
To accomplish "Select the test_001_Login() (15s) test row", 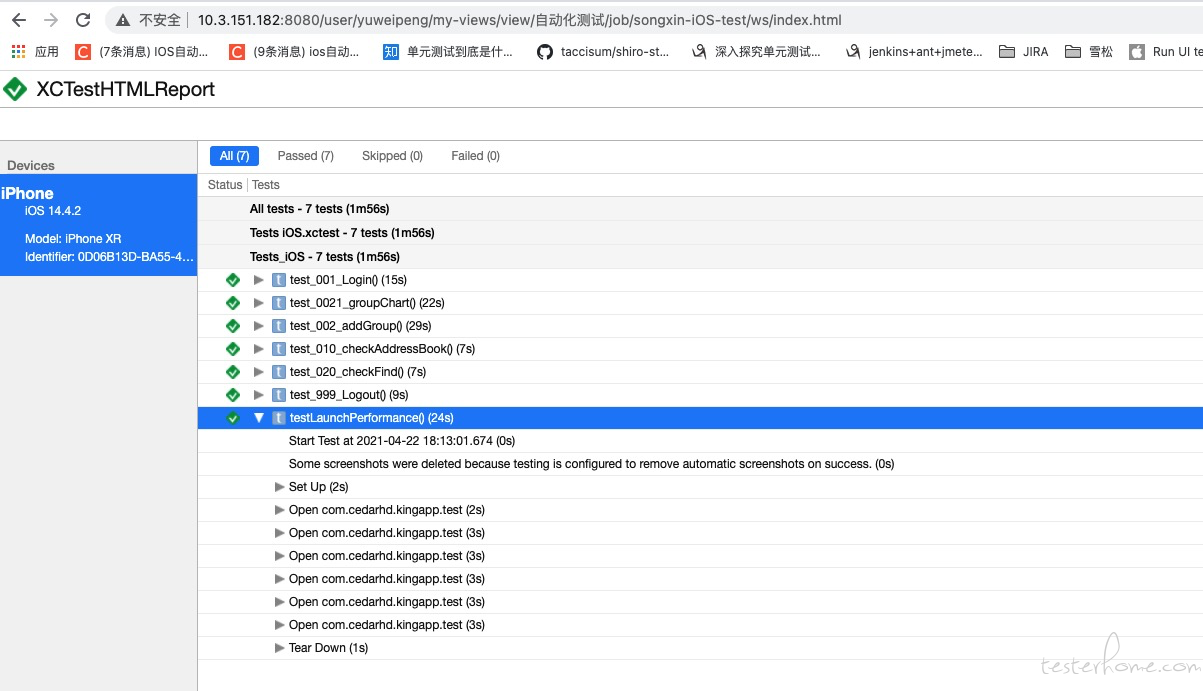I will pos(700,280).
